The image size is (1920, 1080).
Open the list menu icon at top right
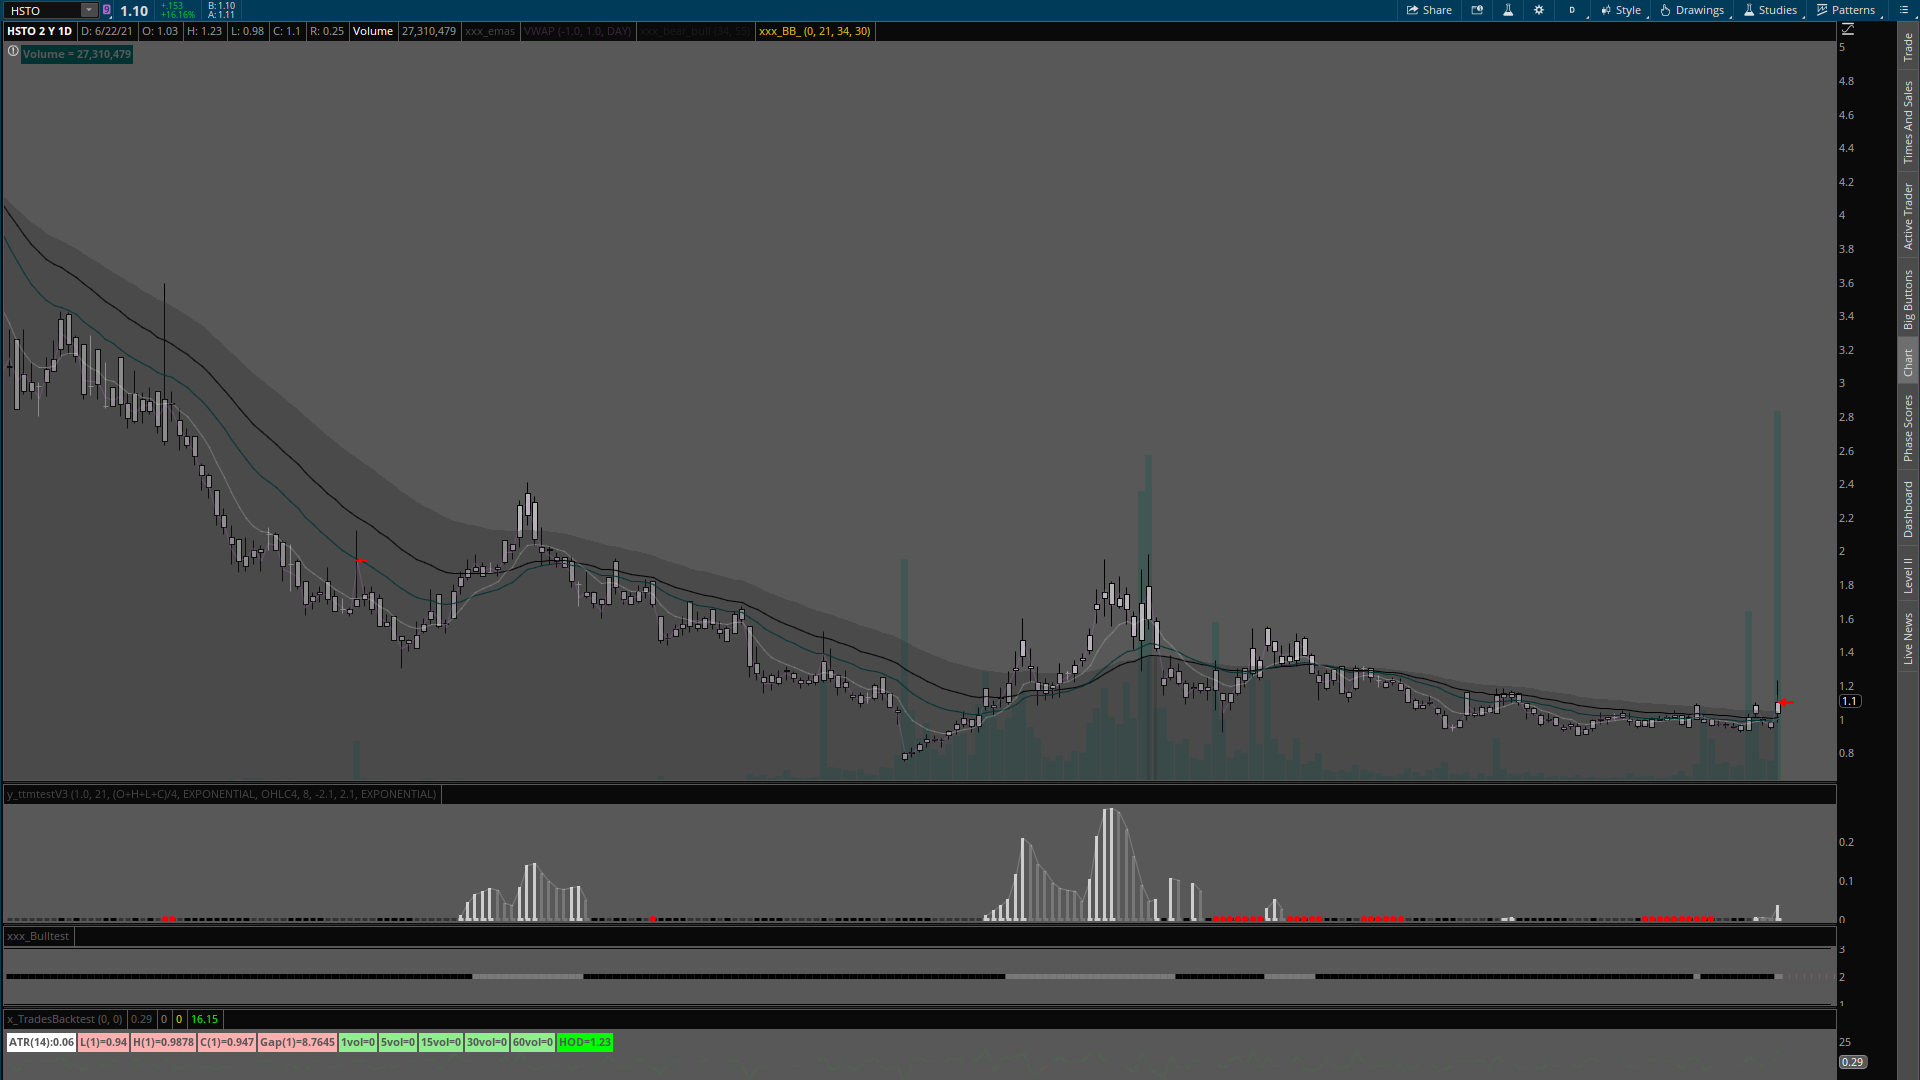(1903, 10)
